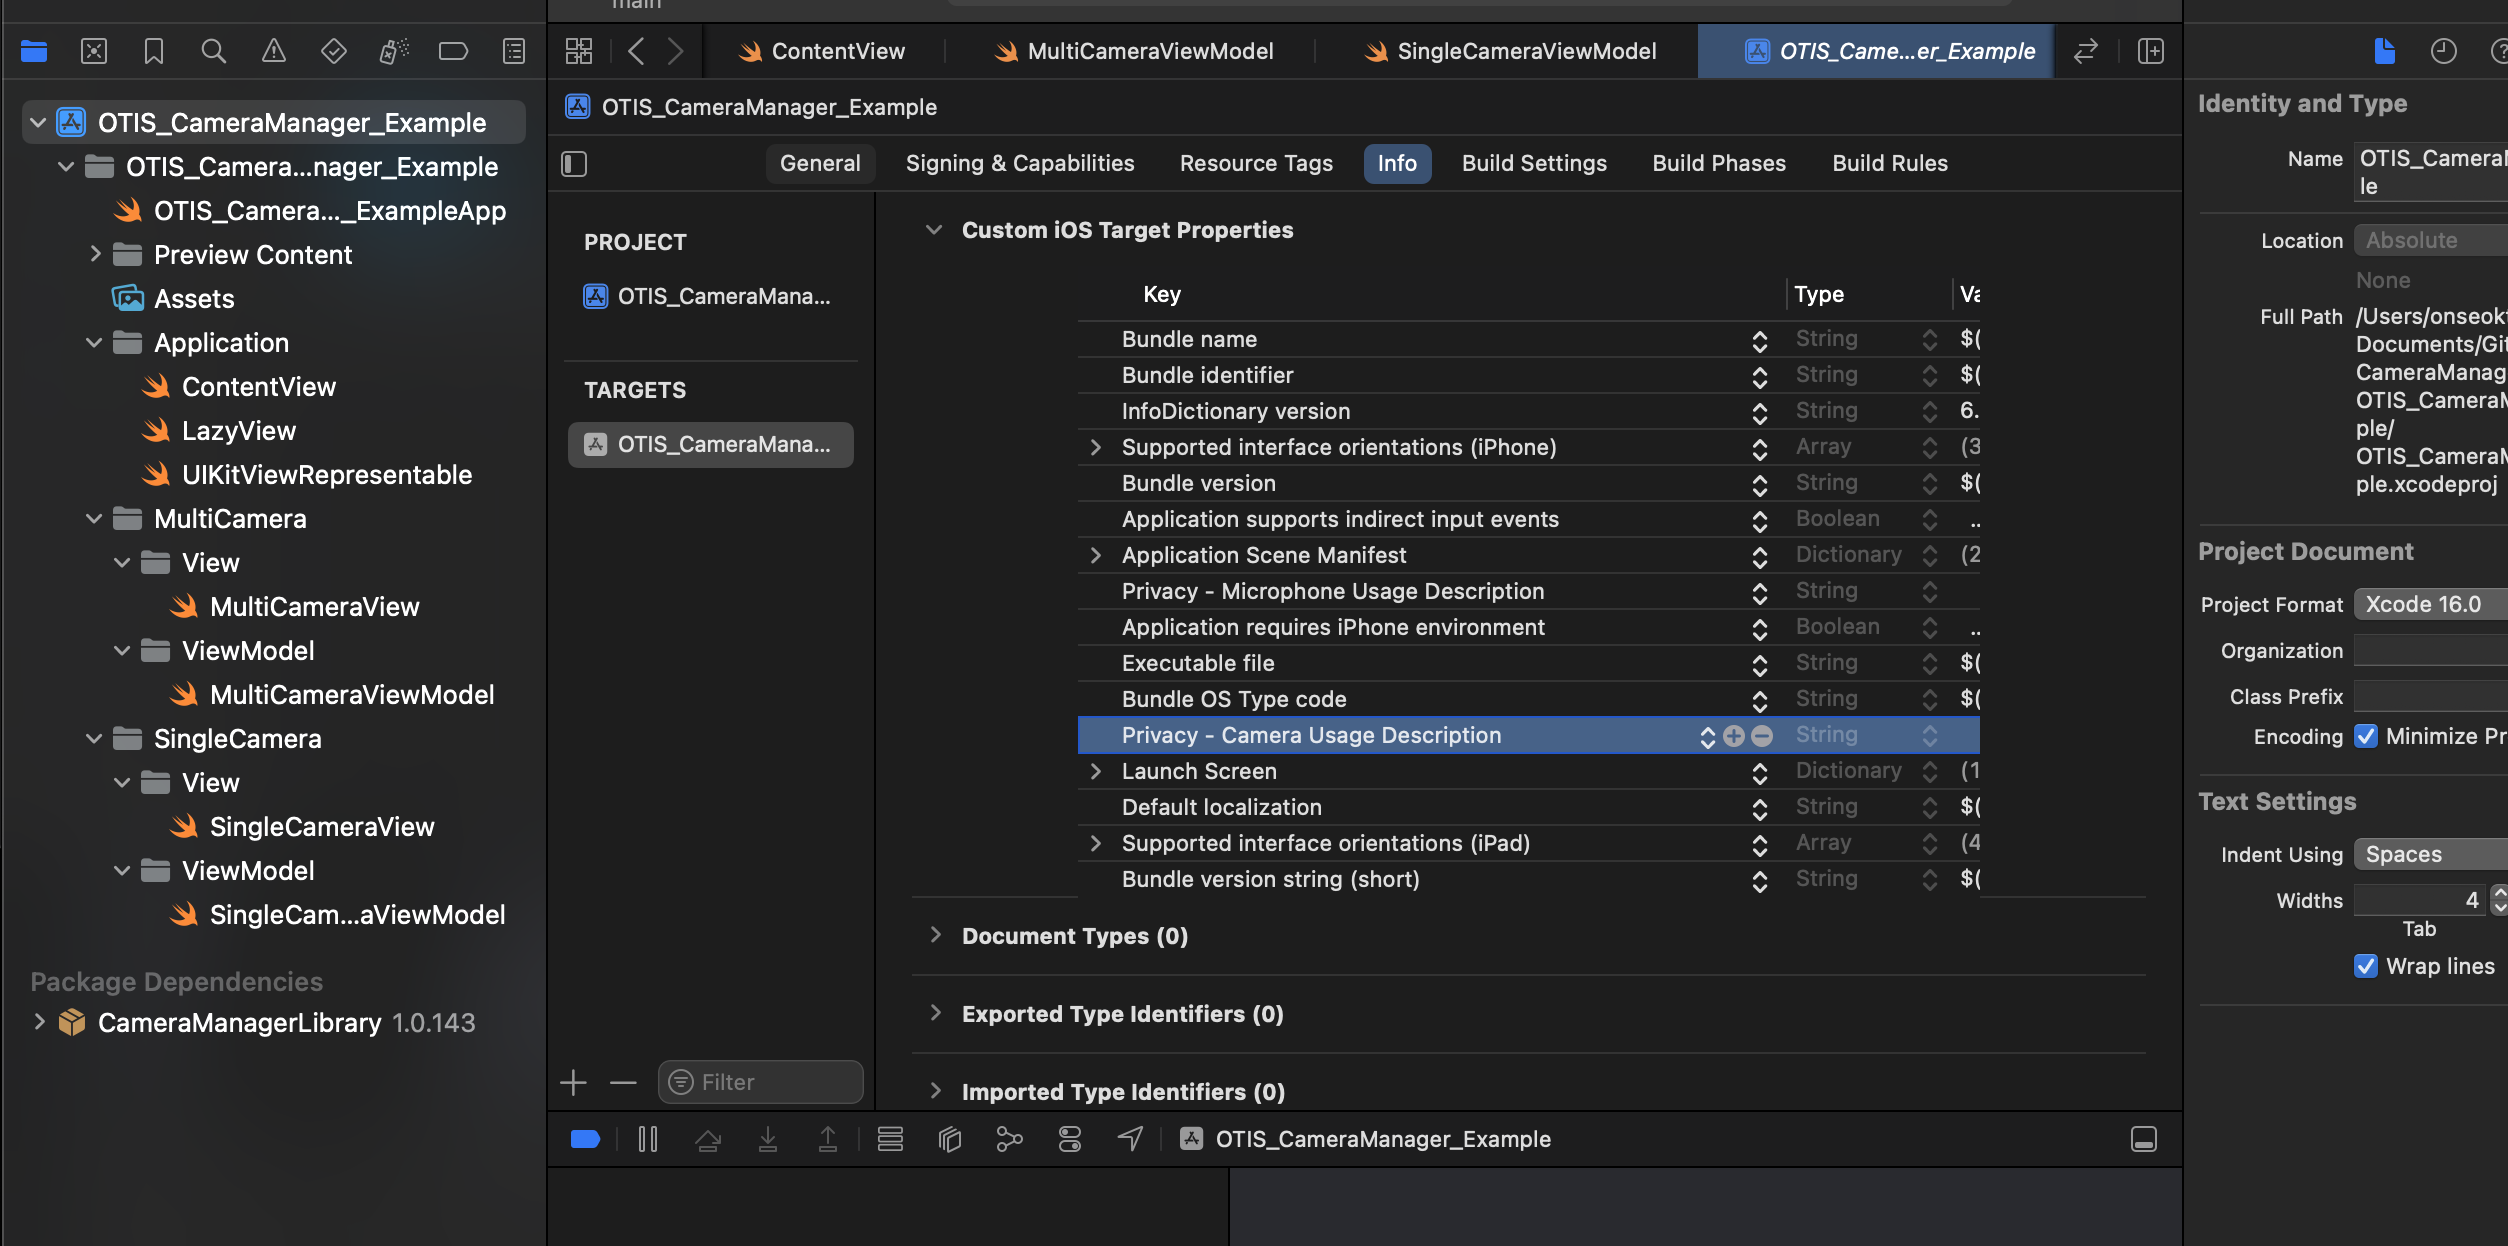
Task: Open the Debug View Hierarchy icon
Action: (950, 1139)
